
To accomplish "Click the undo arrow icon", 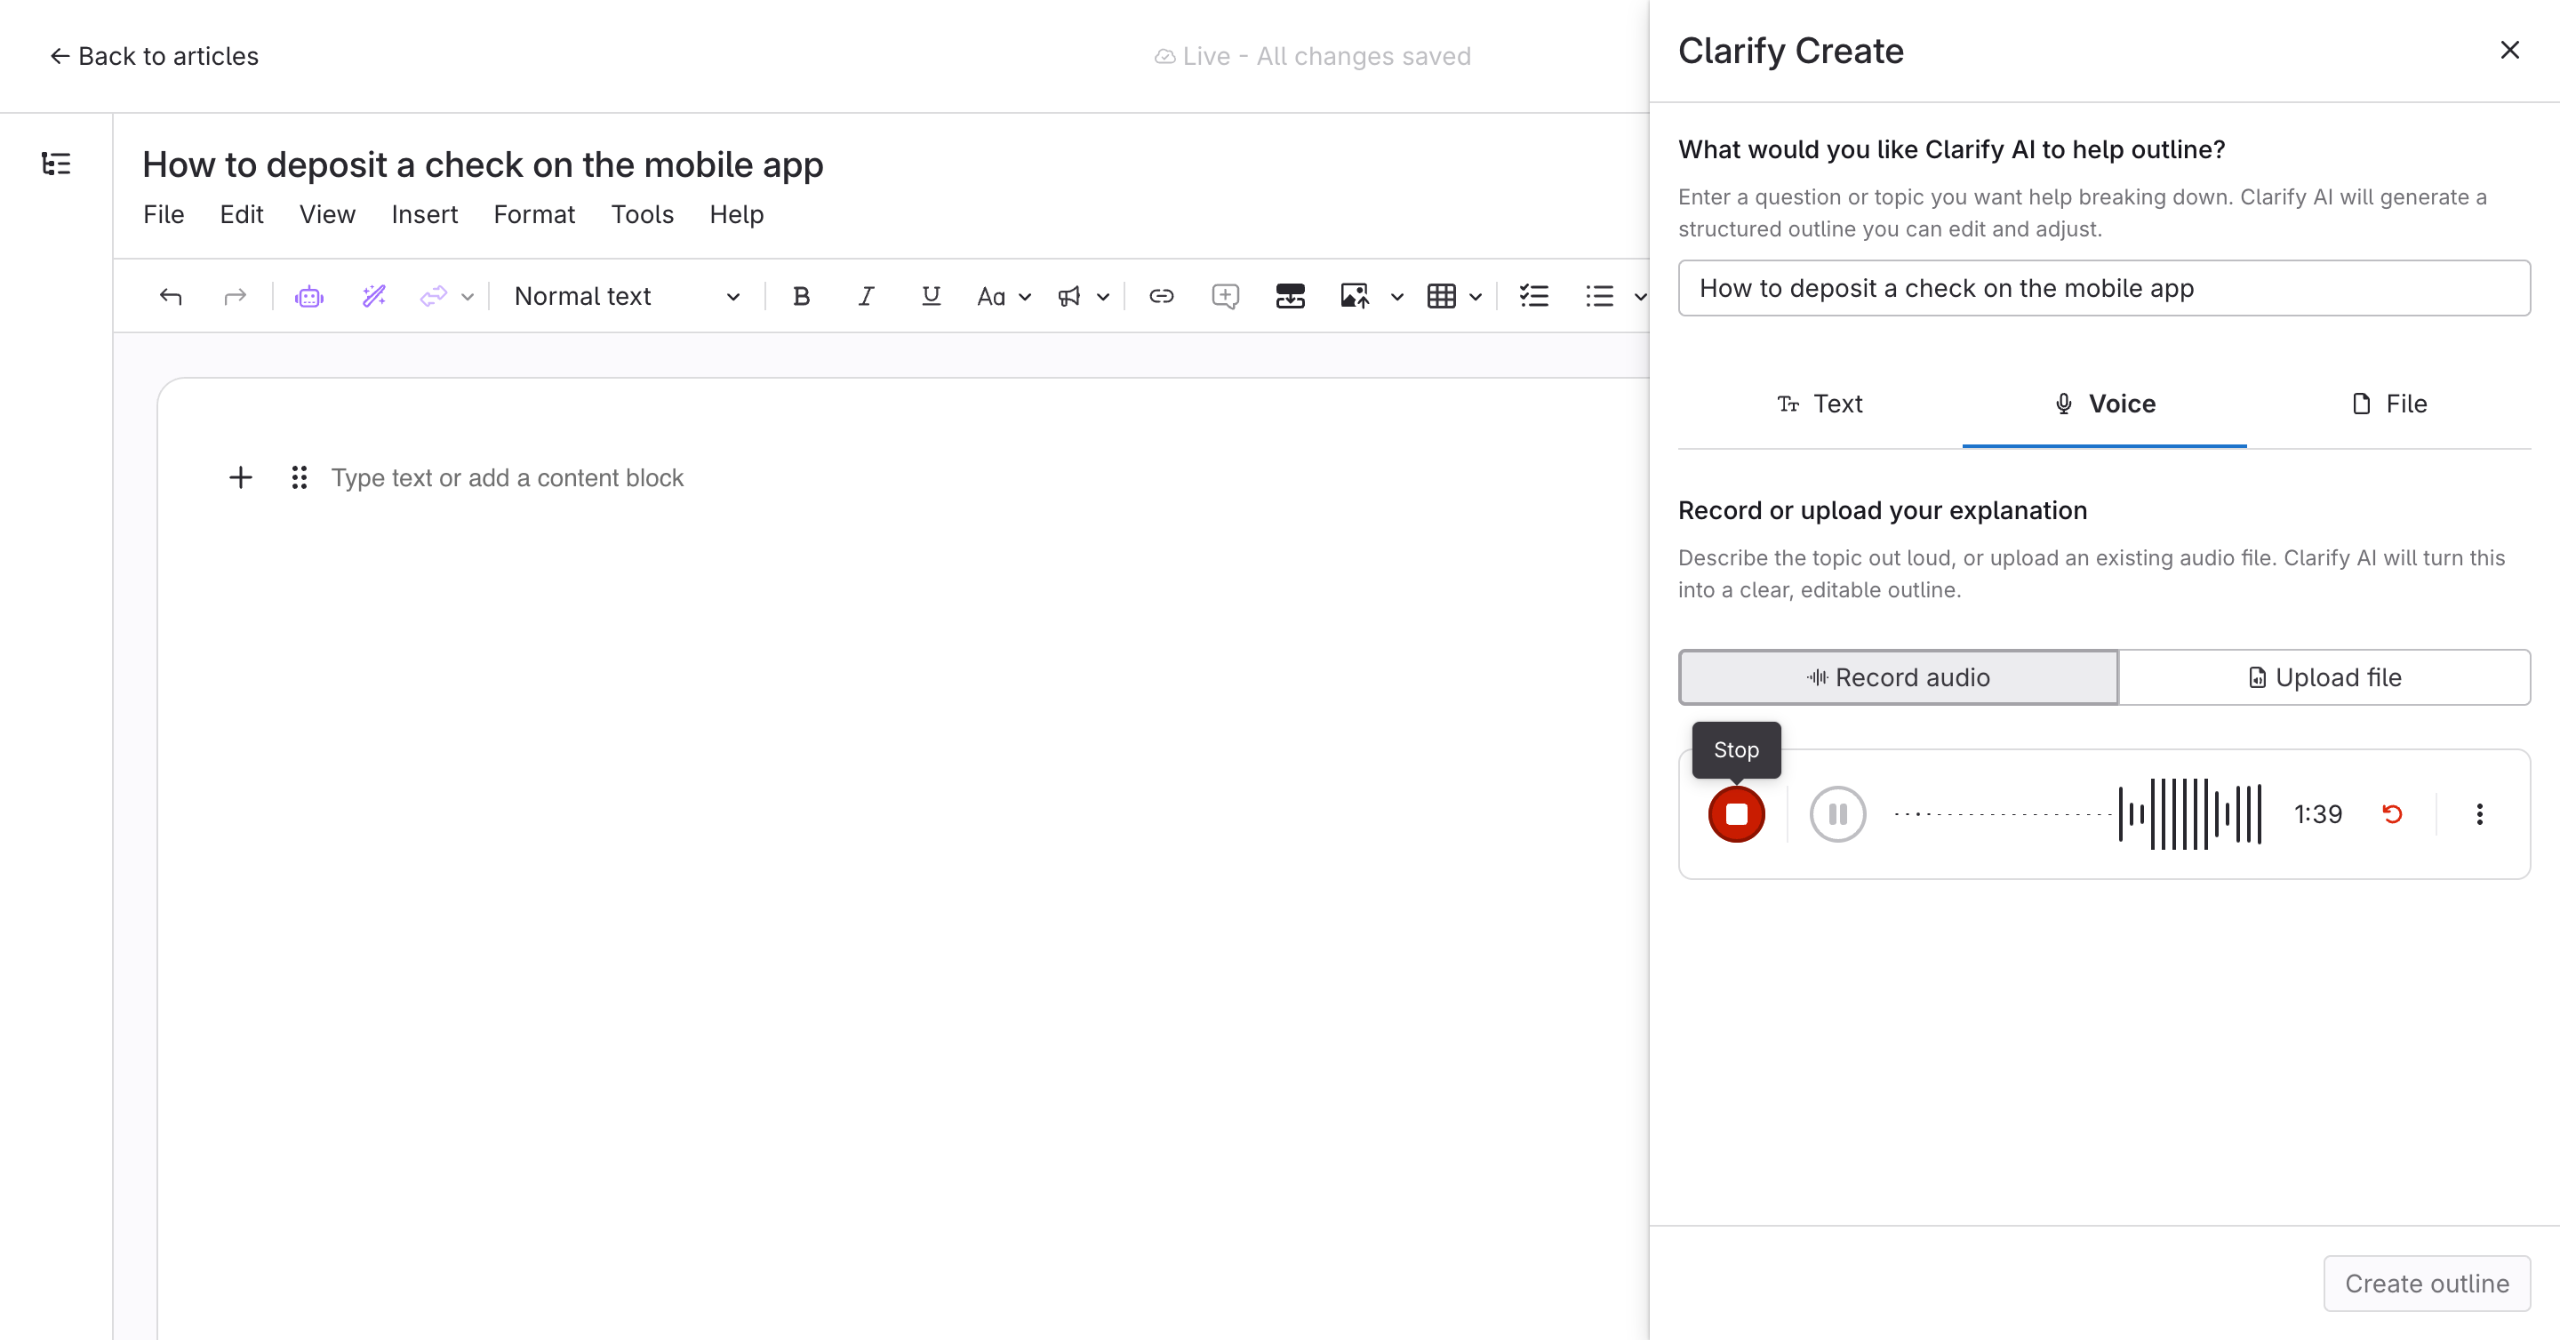I will pos(171,296).
